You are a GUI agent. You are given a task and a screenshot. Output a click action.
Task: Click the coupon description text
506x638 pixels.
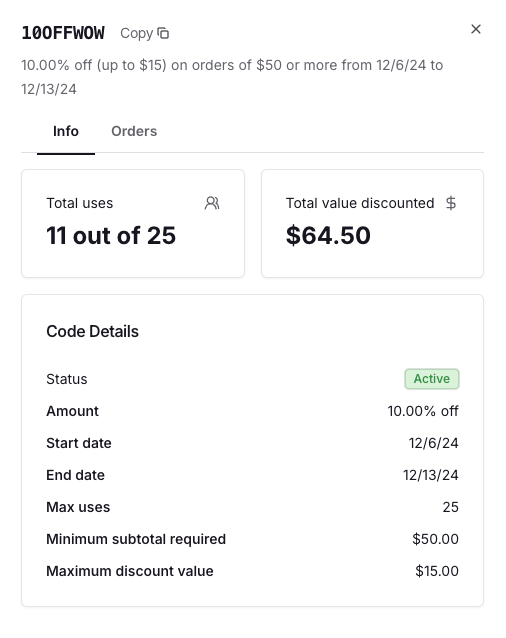click(232, 77)
